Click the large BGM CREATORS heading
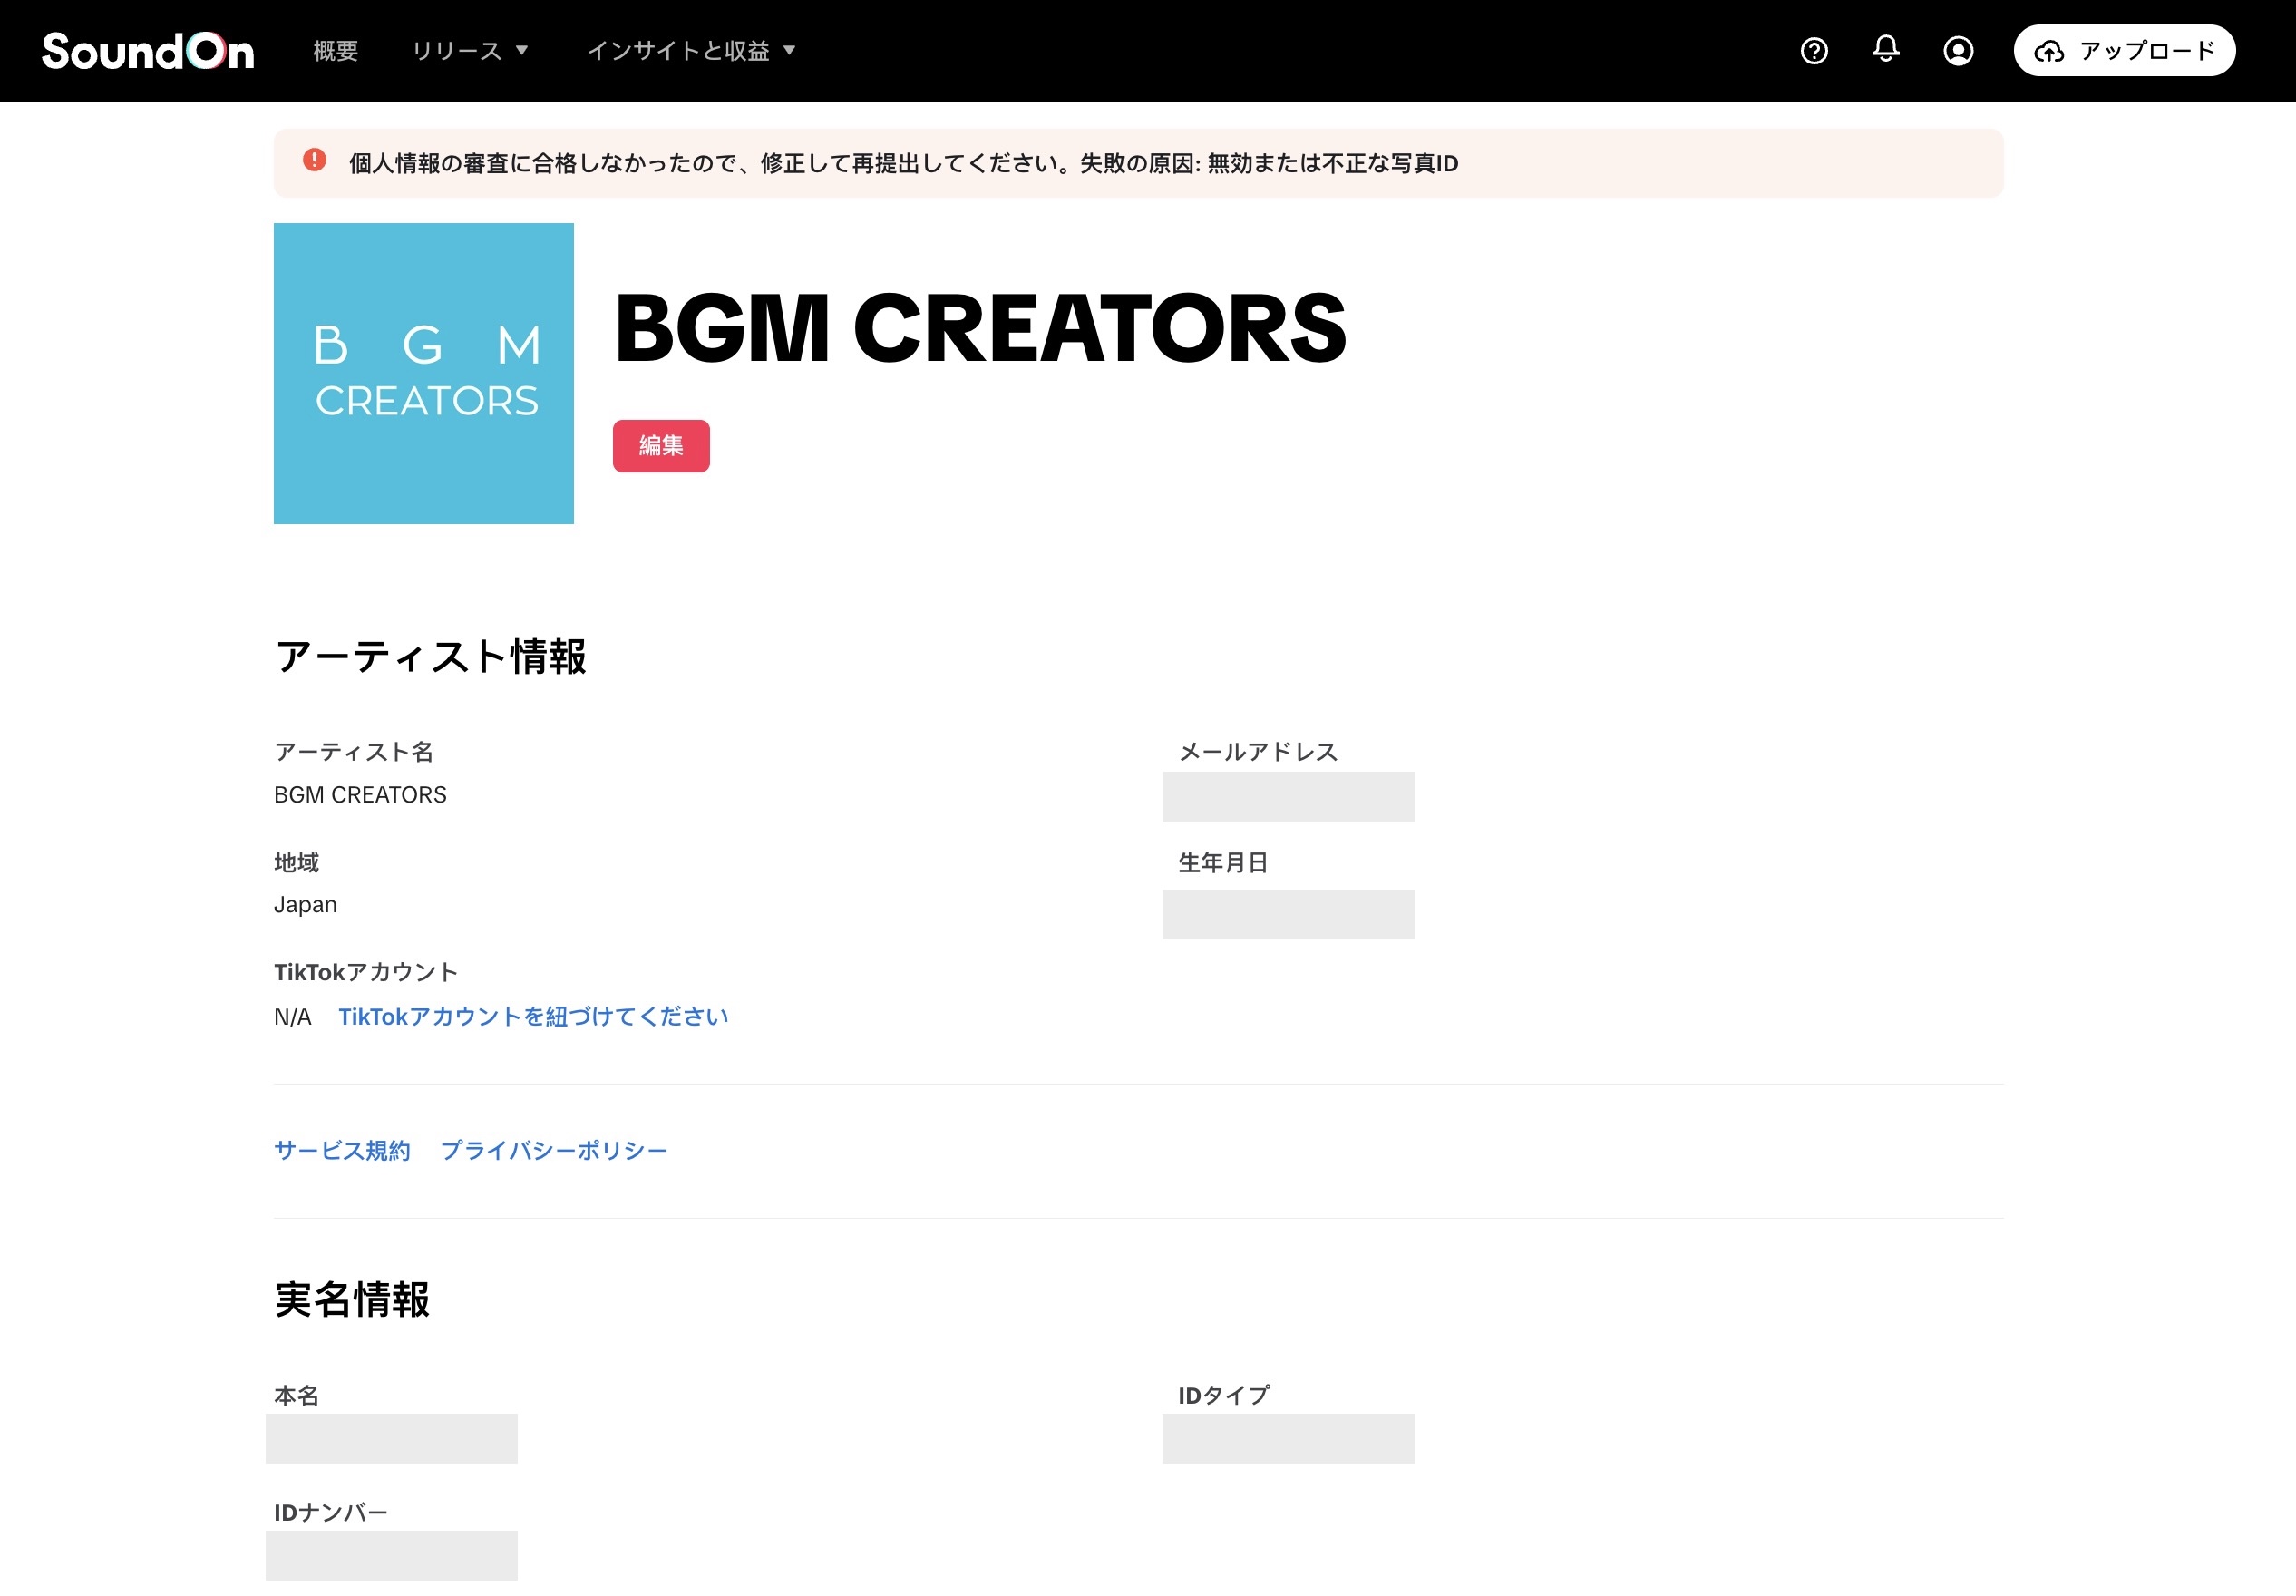Image resolution: width=2296 pixels, height=1596 pixels. point(980,329)
